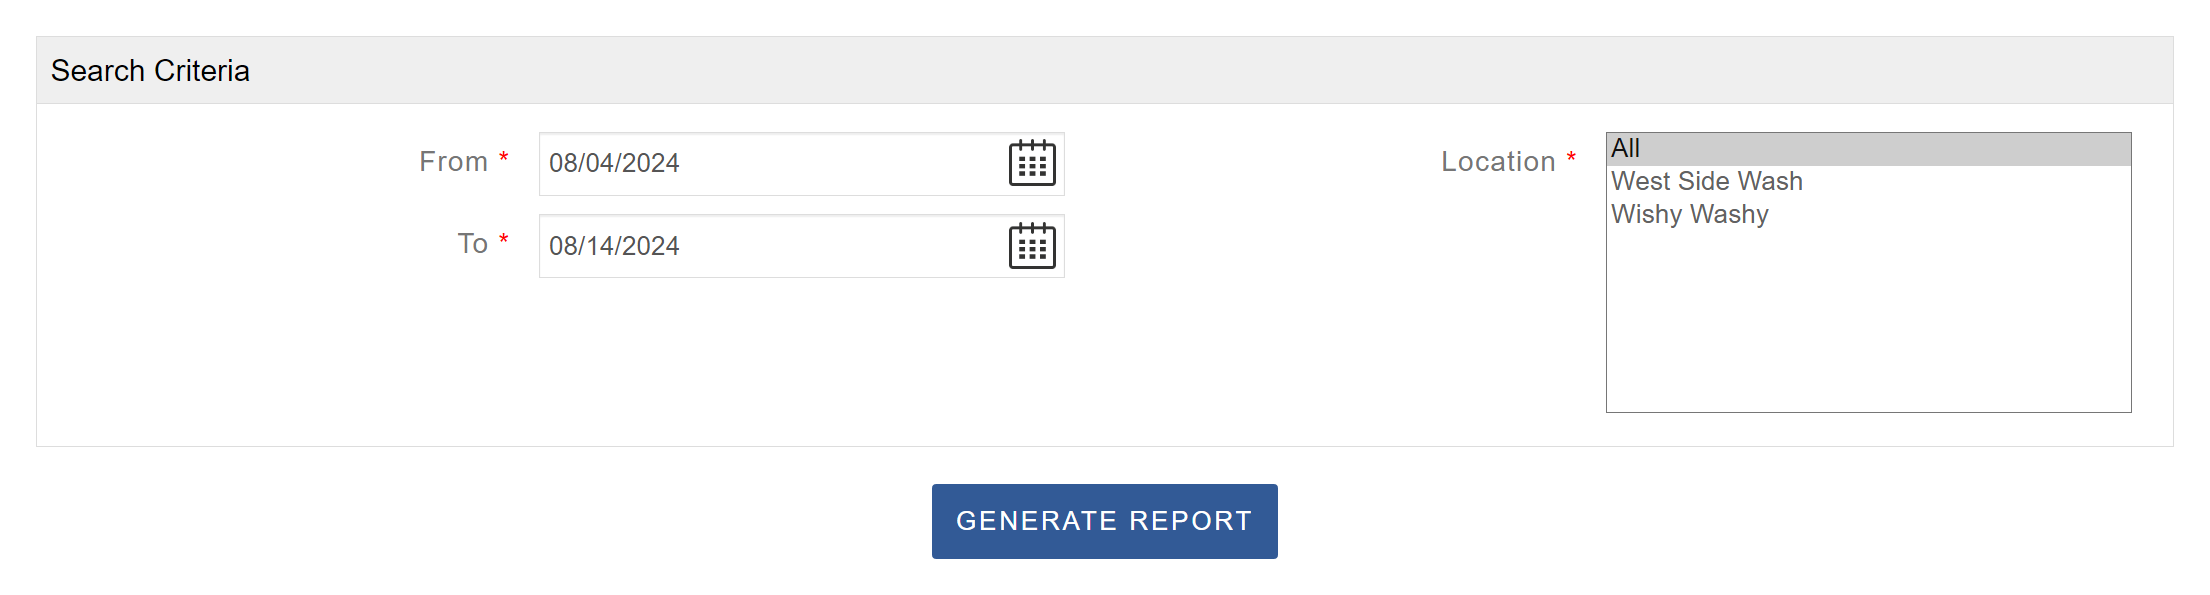Open the To date calendar picker
This screenshot has width=2210, height=595.
pos(1032,246)
